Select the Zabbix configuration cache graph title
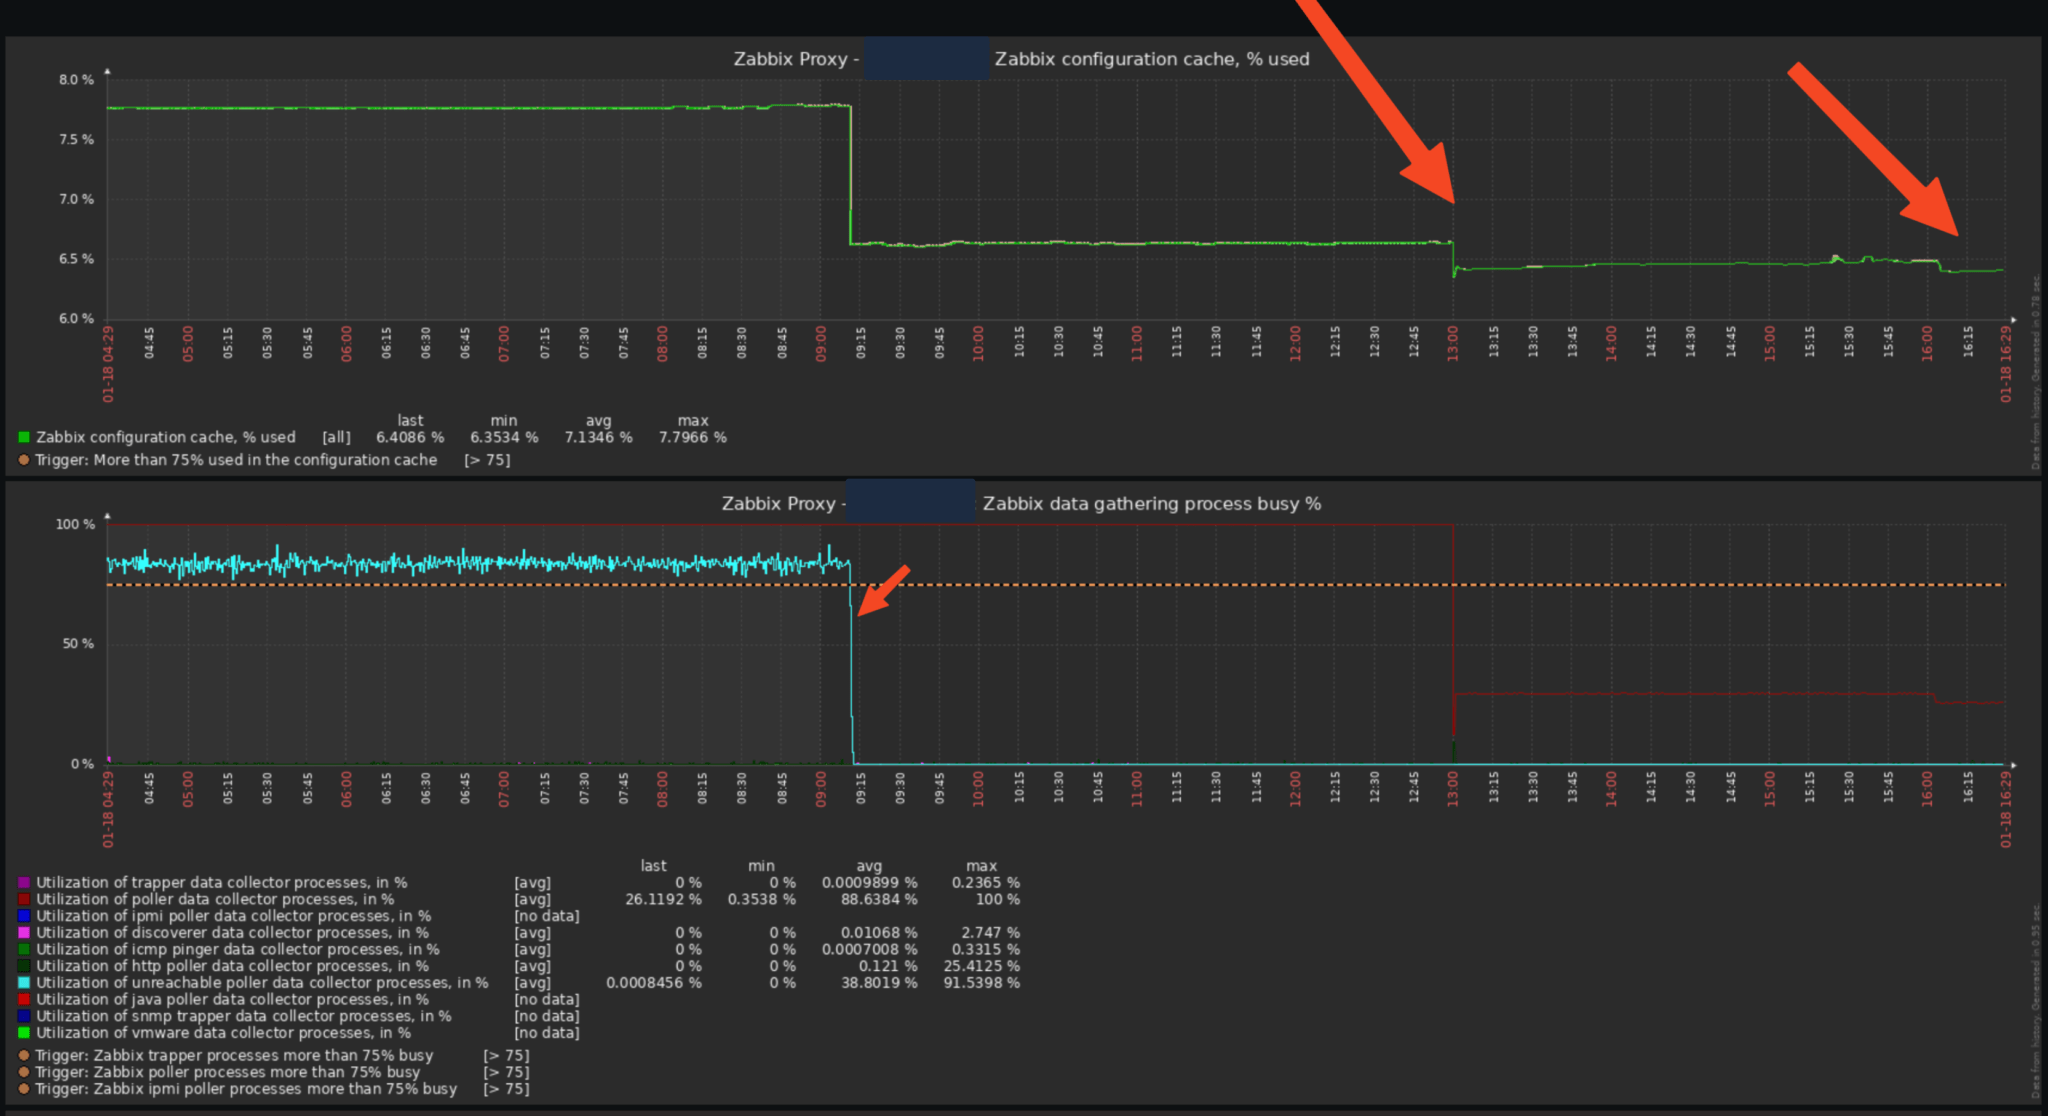Image resolution: width=2048 pixels, height=1116 pixels. tap(1020, 58)
